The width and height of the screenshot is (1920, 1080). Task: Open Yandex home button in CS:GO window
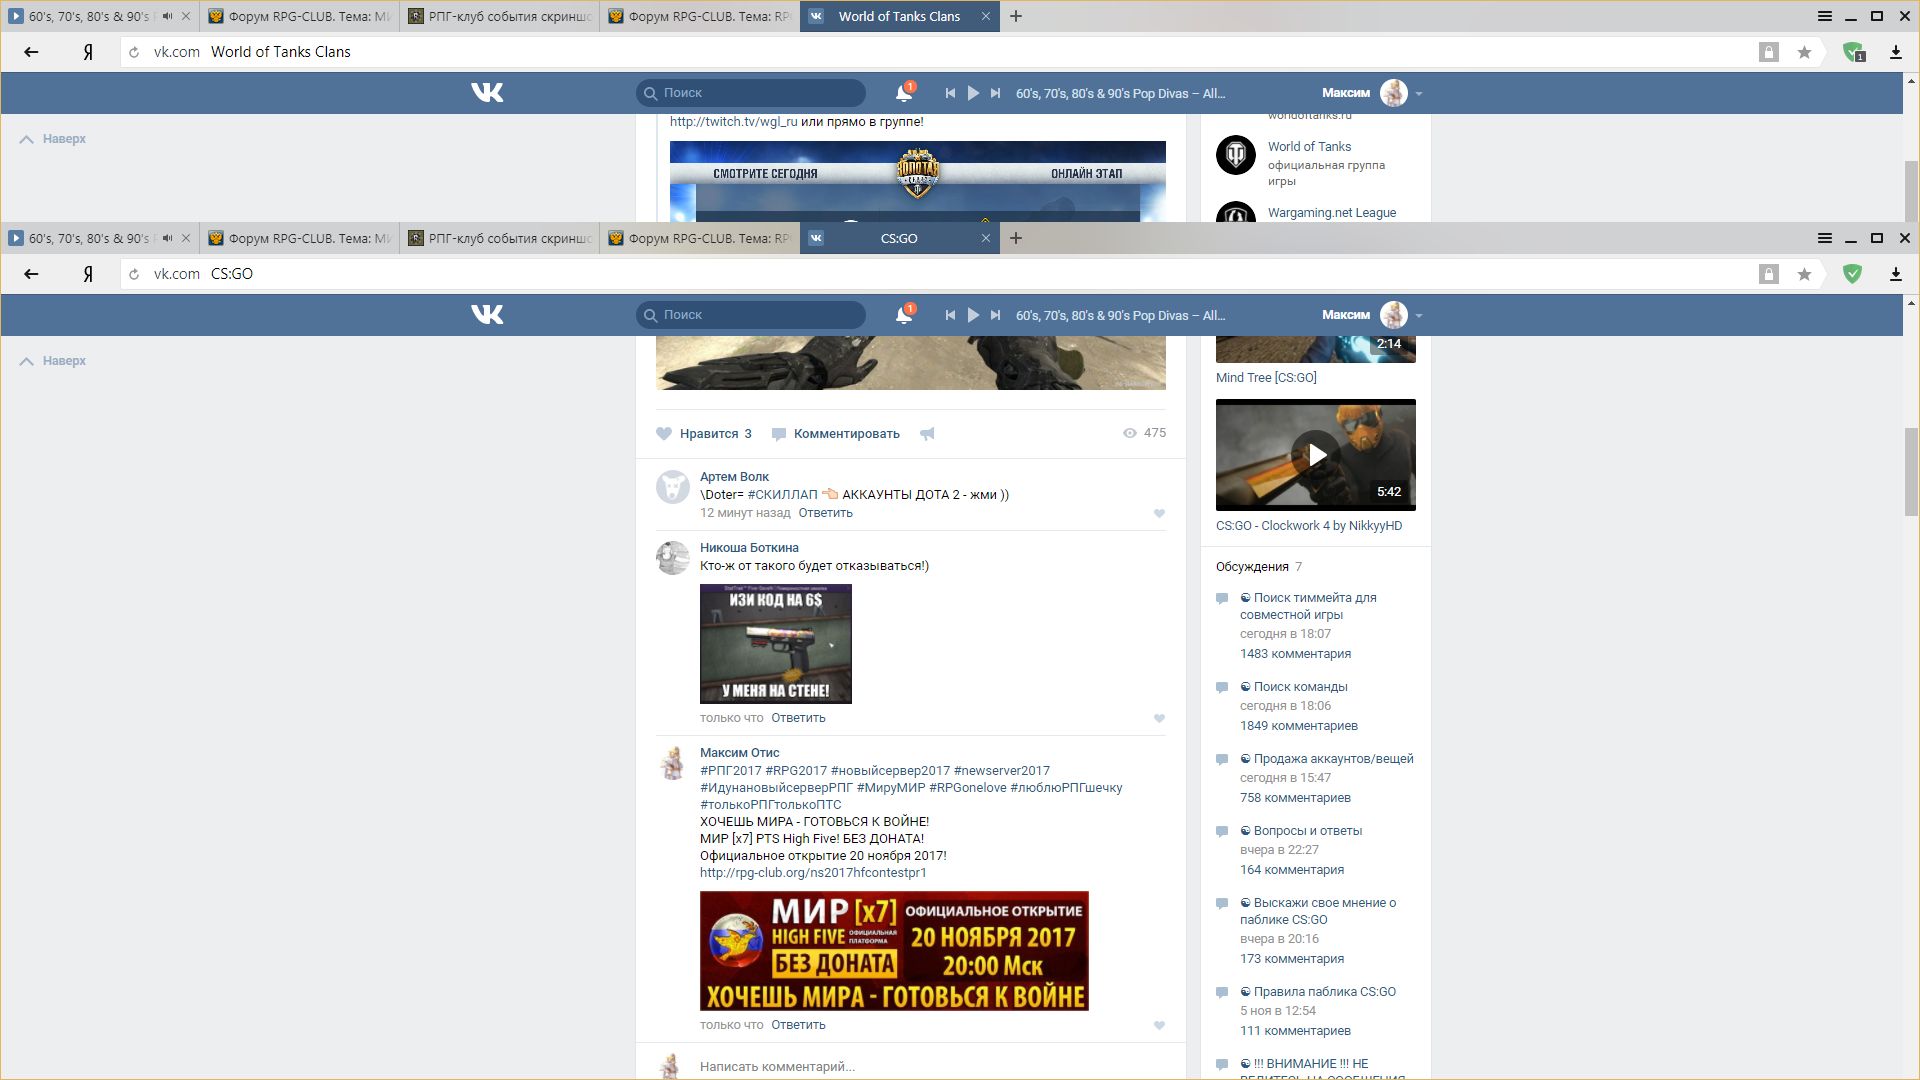tap(88, 274)
